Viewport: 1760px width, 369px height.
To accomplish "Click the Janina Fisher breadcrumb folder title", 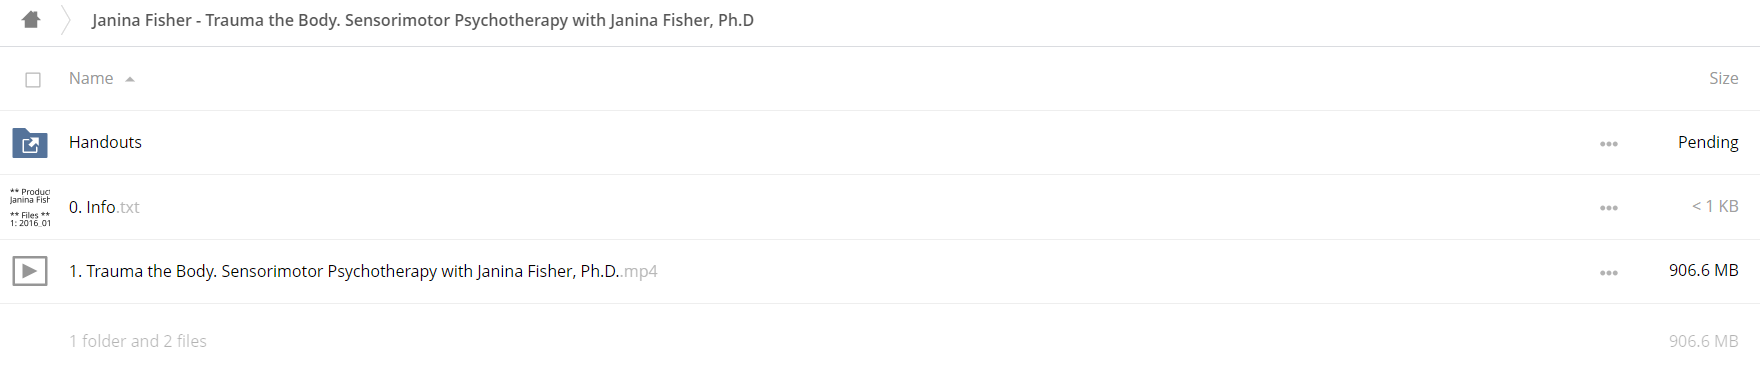I will (x=423, y=20).
